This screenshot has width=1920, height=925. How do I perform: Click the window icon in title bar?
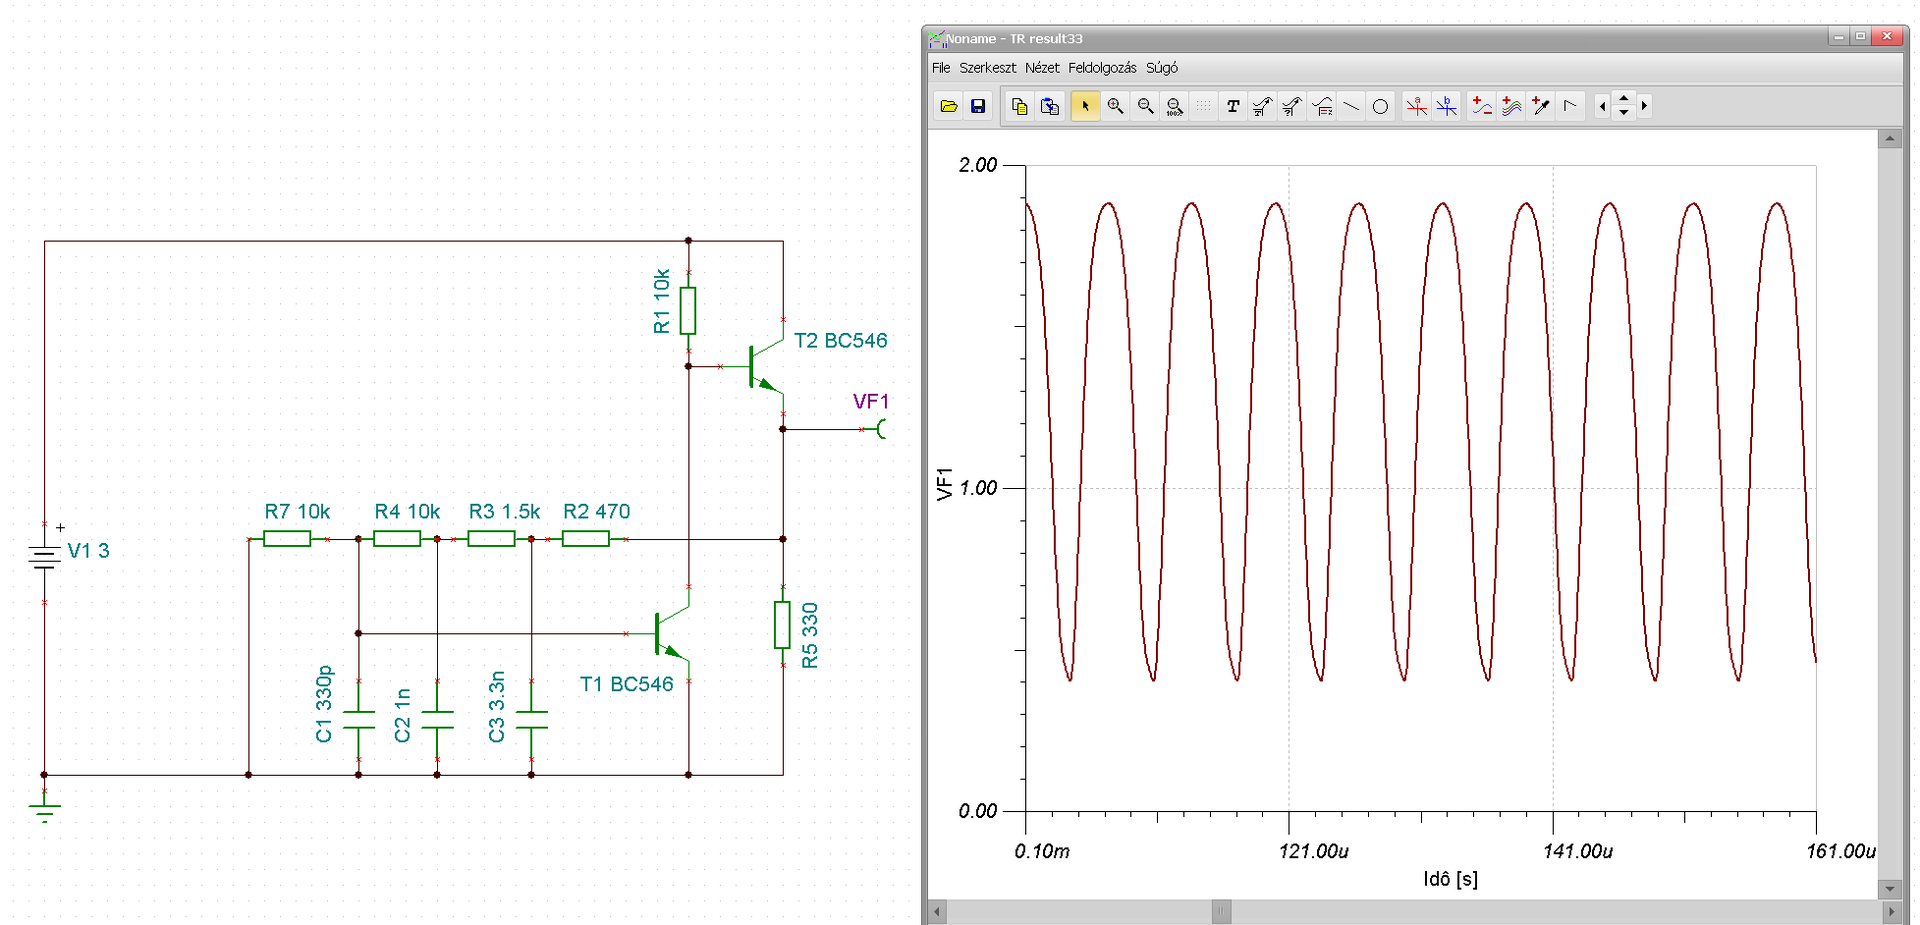[x=937, y=39]
